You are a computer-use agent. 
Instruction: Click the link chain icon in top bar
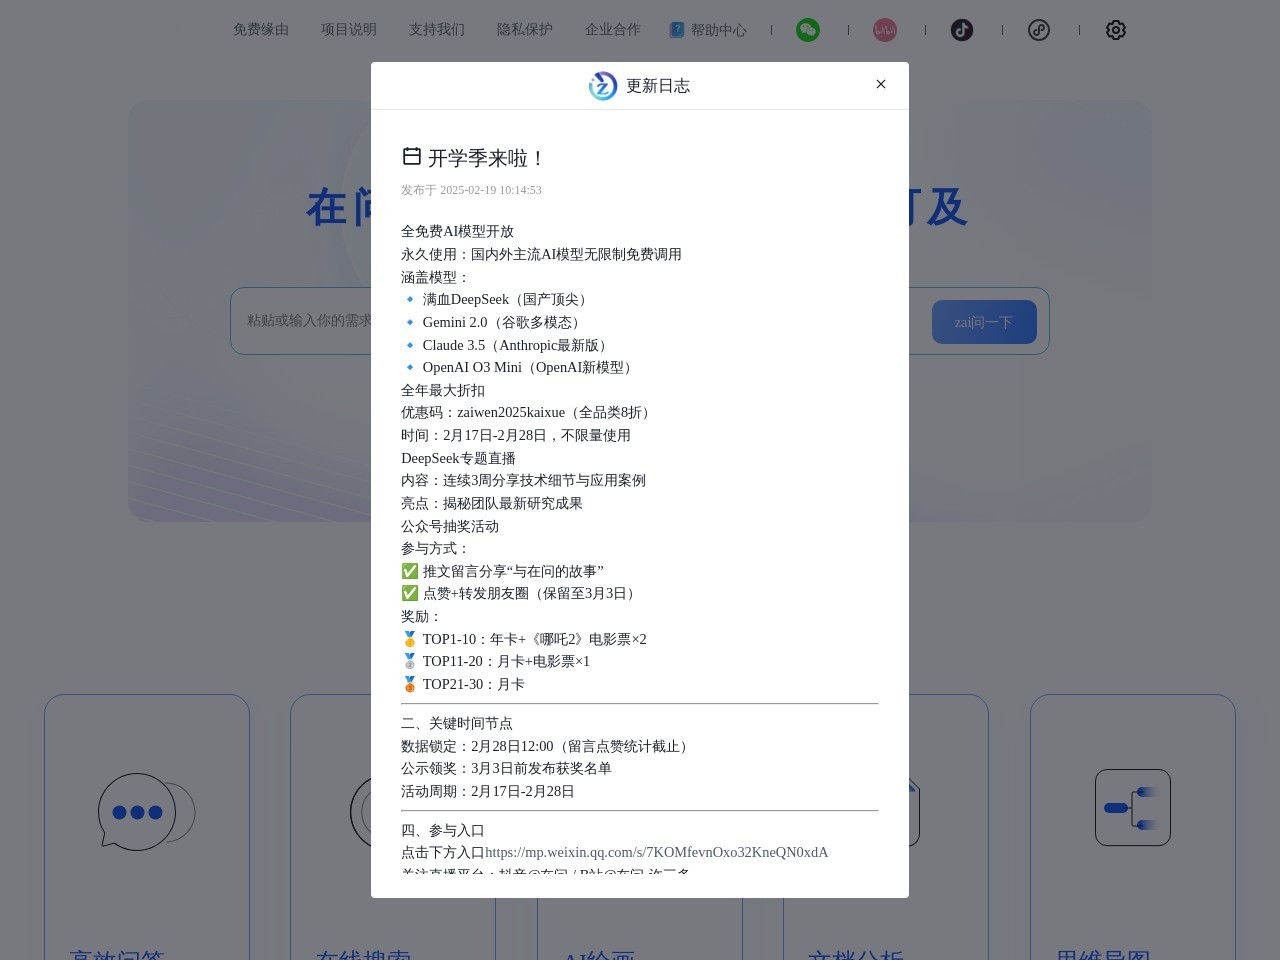pyautogui.click(x=1039, y=30)
